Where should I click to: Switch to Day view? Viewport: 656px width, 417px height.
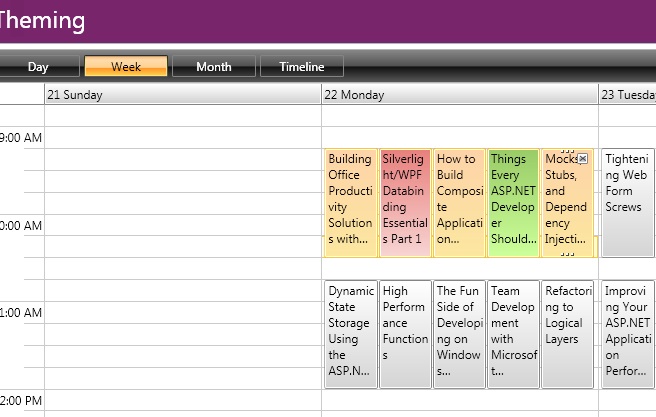38,67
